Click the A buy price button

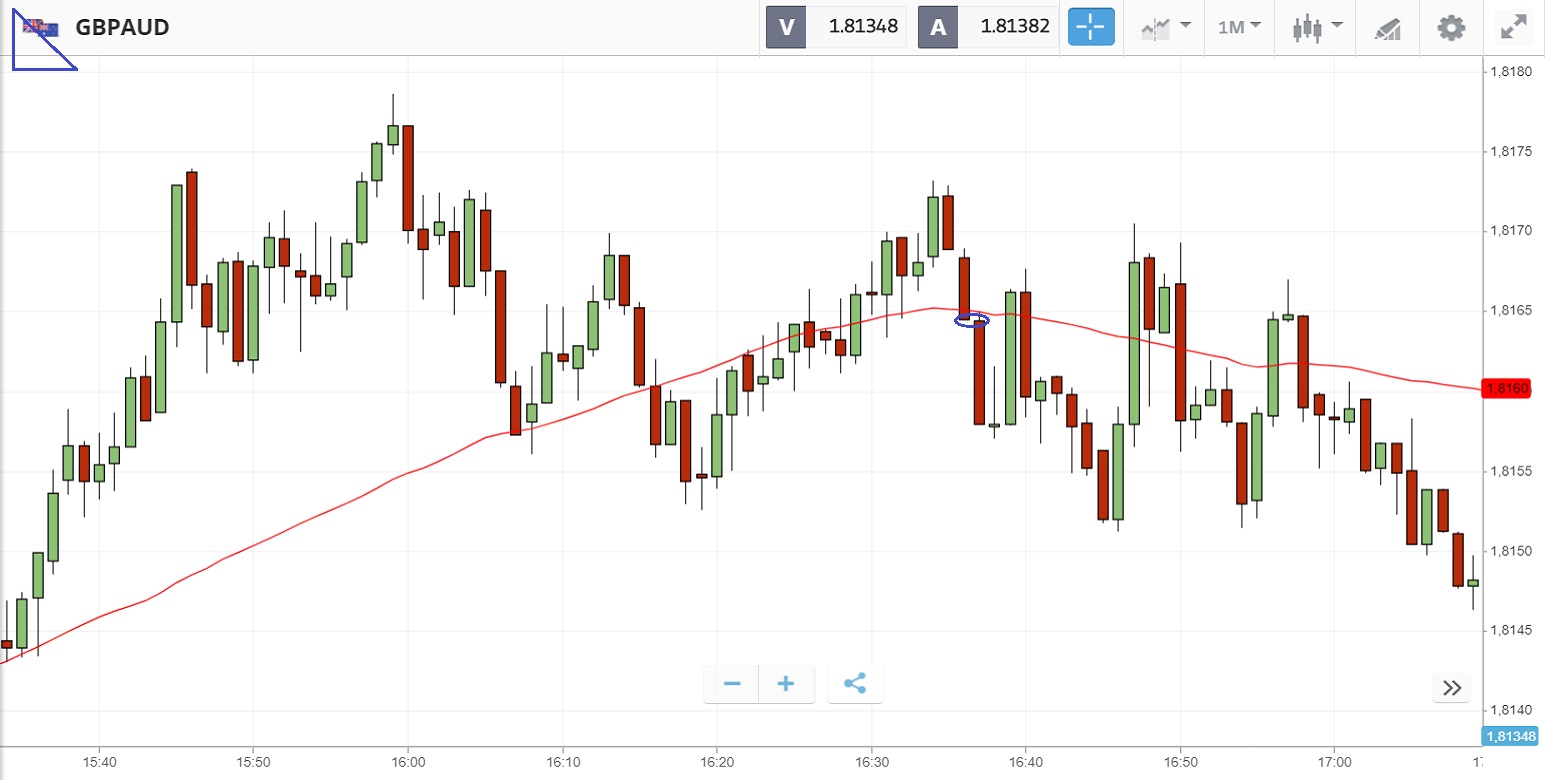[987, 27]
